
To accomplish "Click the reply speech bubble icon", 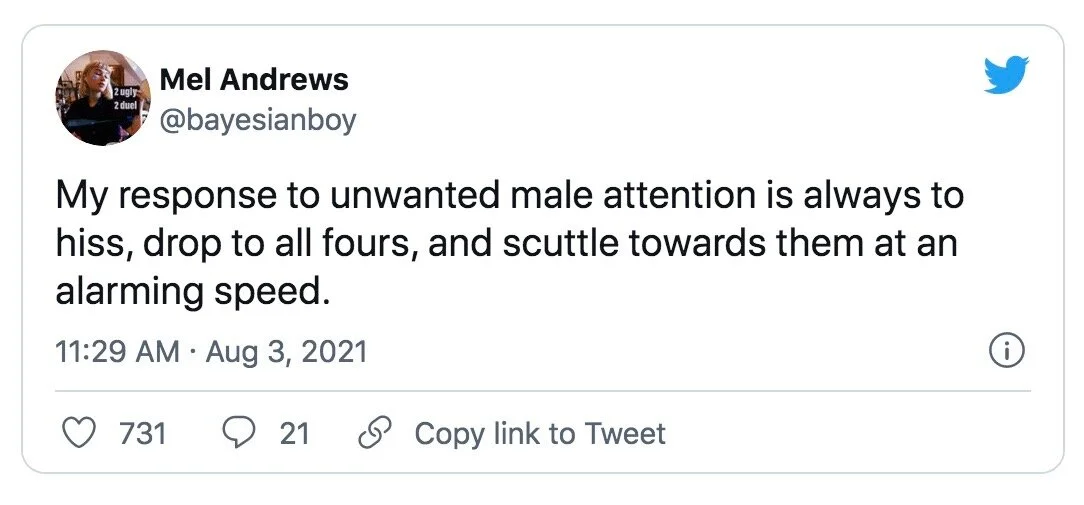I will 239,434.
